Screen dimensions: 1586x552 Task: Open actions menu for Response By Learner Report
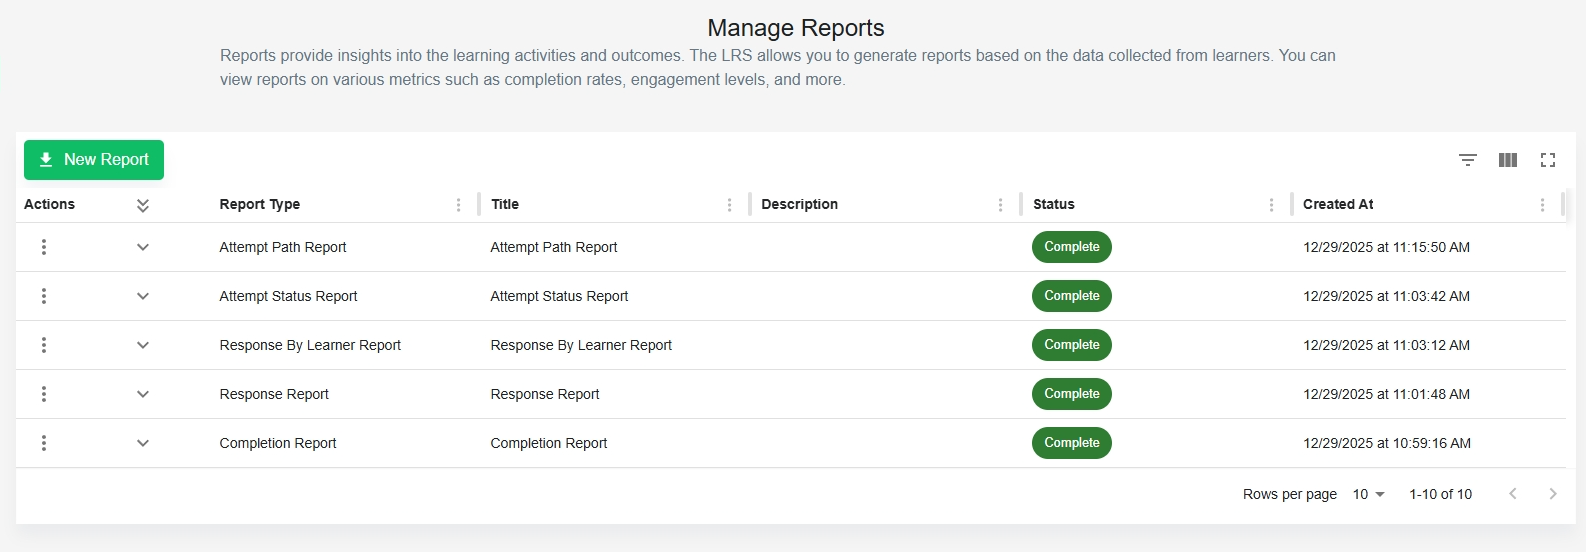click(44, 345)
